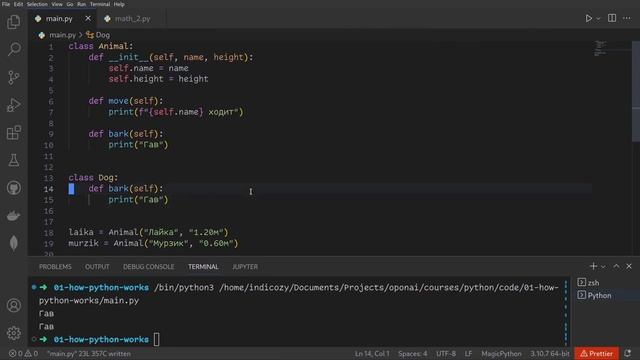Image resolution: width=640 pixels, height=360 pixels.
Task: Open the Source Control view
Action: 13,77
